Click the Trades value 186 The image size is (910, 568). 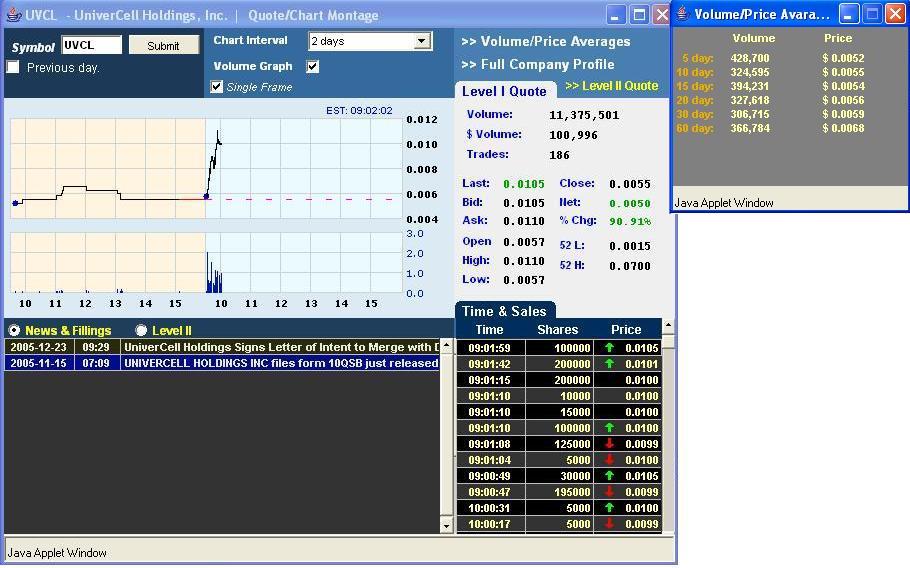[559, 155]
